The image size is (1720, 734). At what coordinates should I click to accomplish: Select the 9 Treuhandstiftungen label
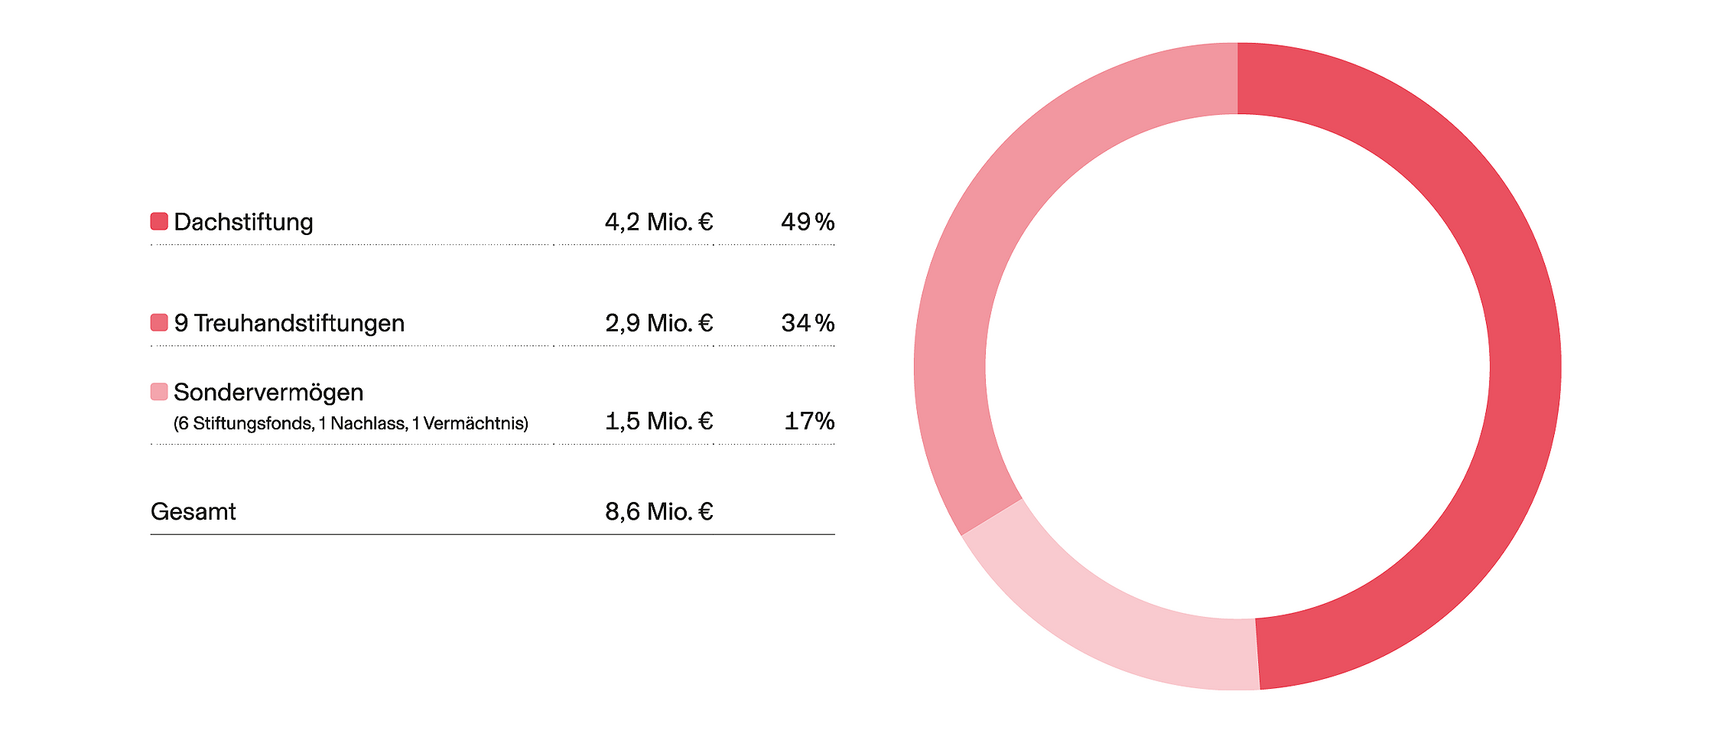[x=289, y=323]
